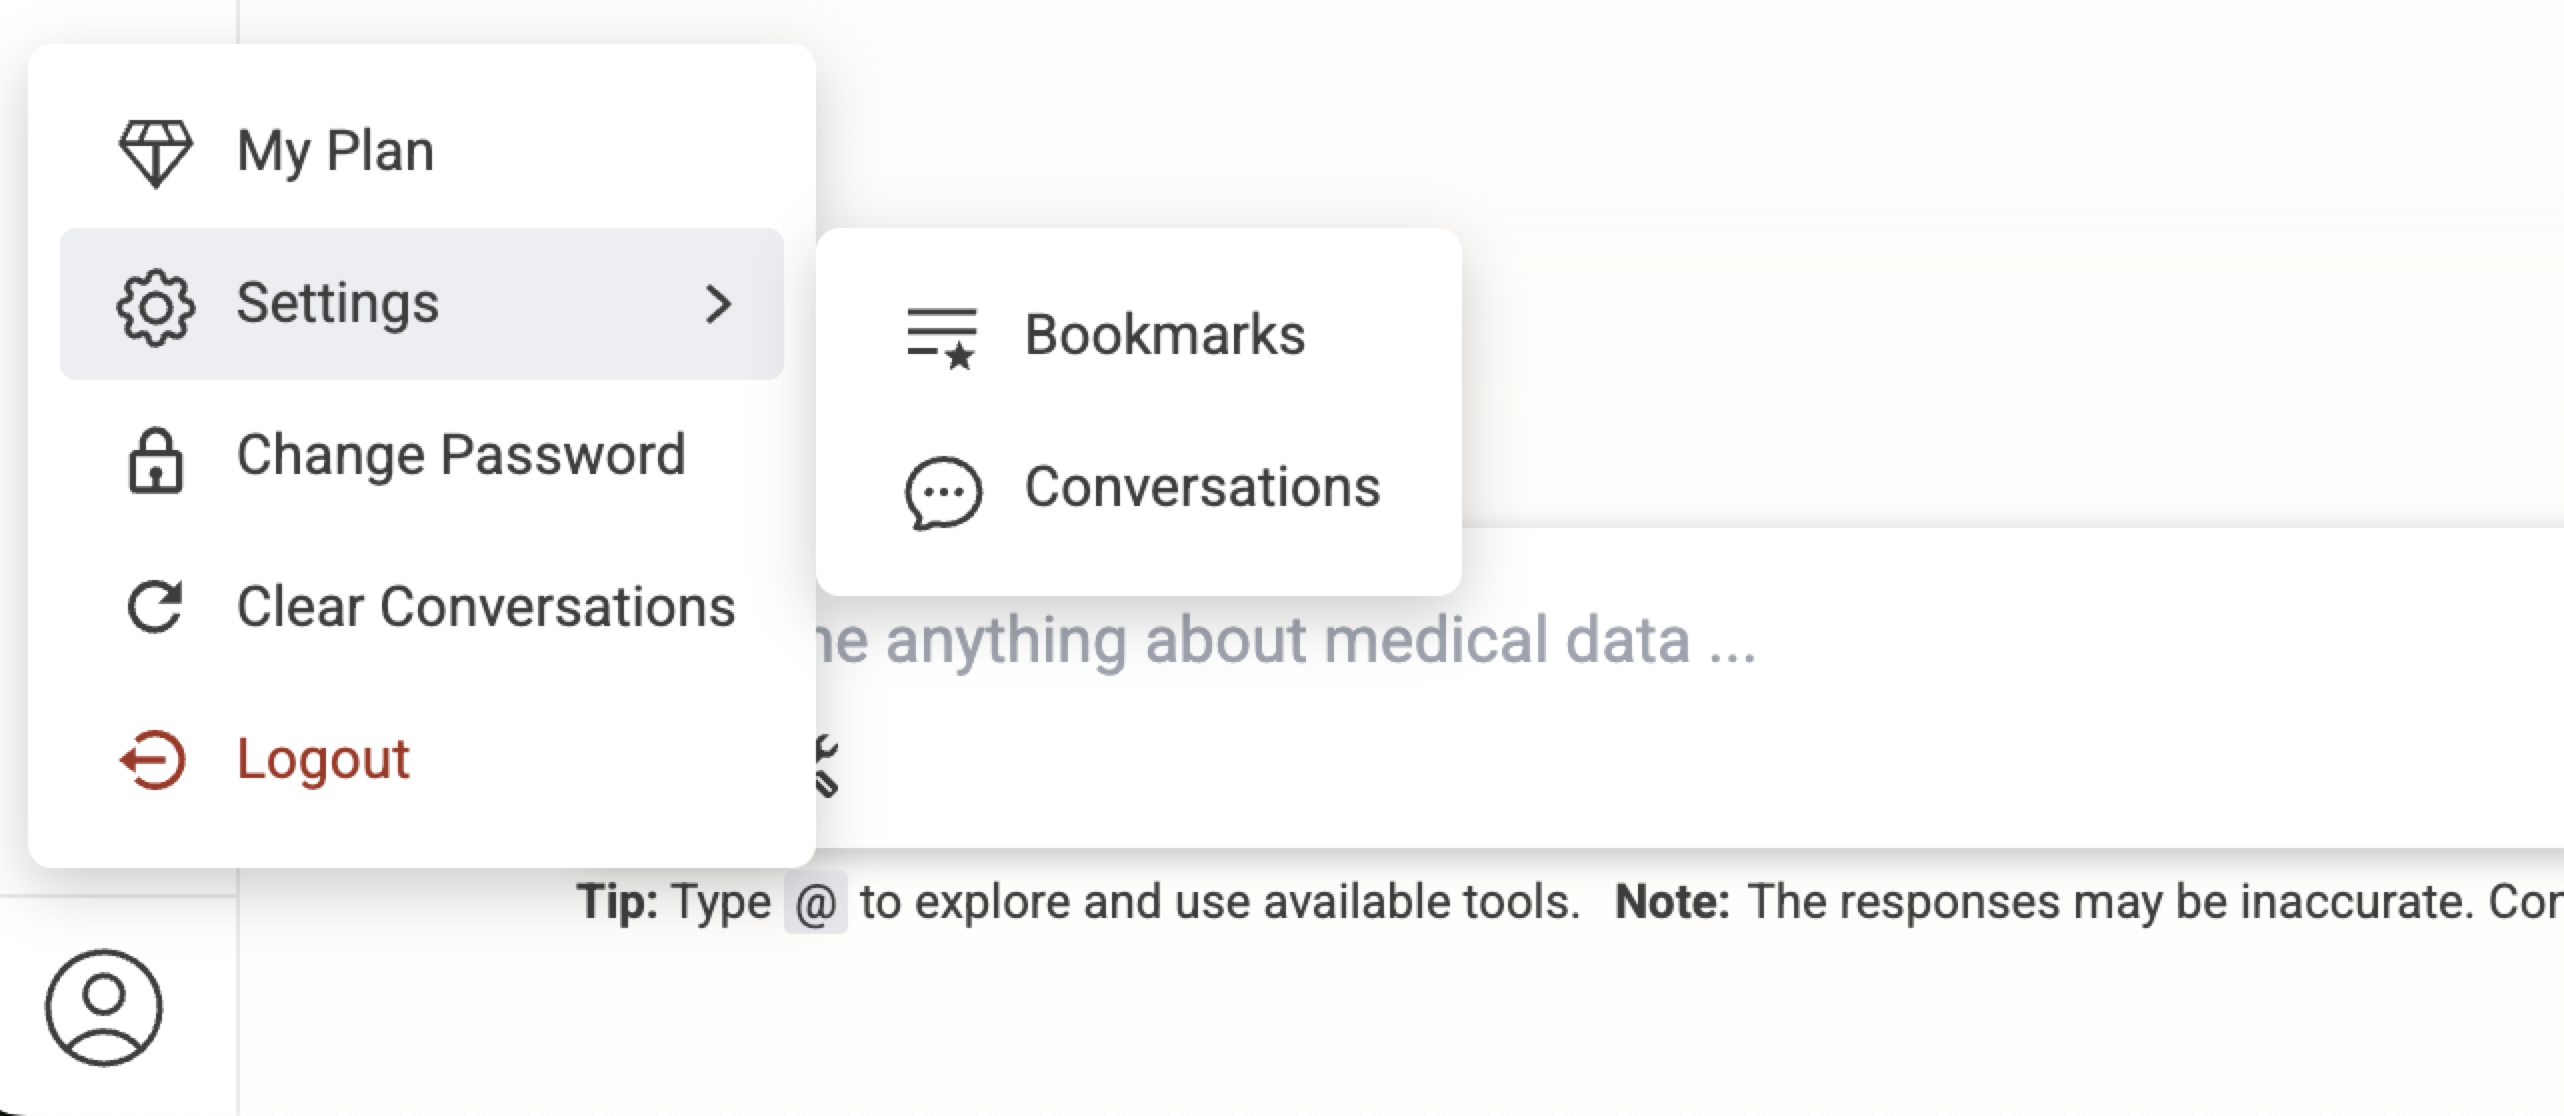The height and width of the screenshot is (1116, 2564).
Task: Open the user profile avatar icon
Action: tap(104, 1008)
